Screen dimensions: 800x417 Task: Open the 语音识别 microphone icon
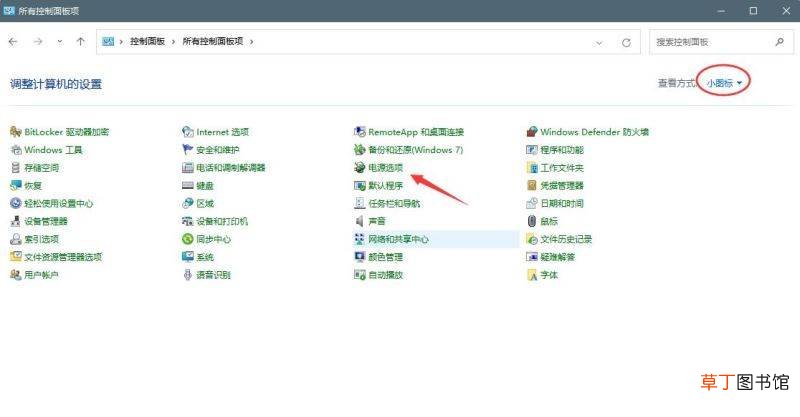pyautogui.click(x=188, y=275)
